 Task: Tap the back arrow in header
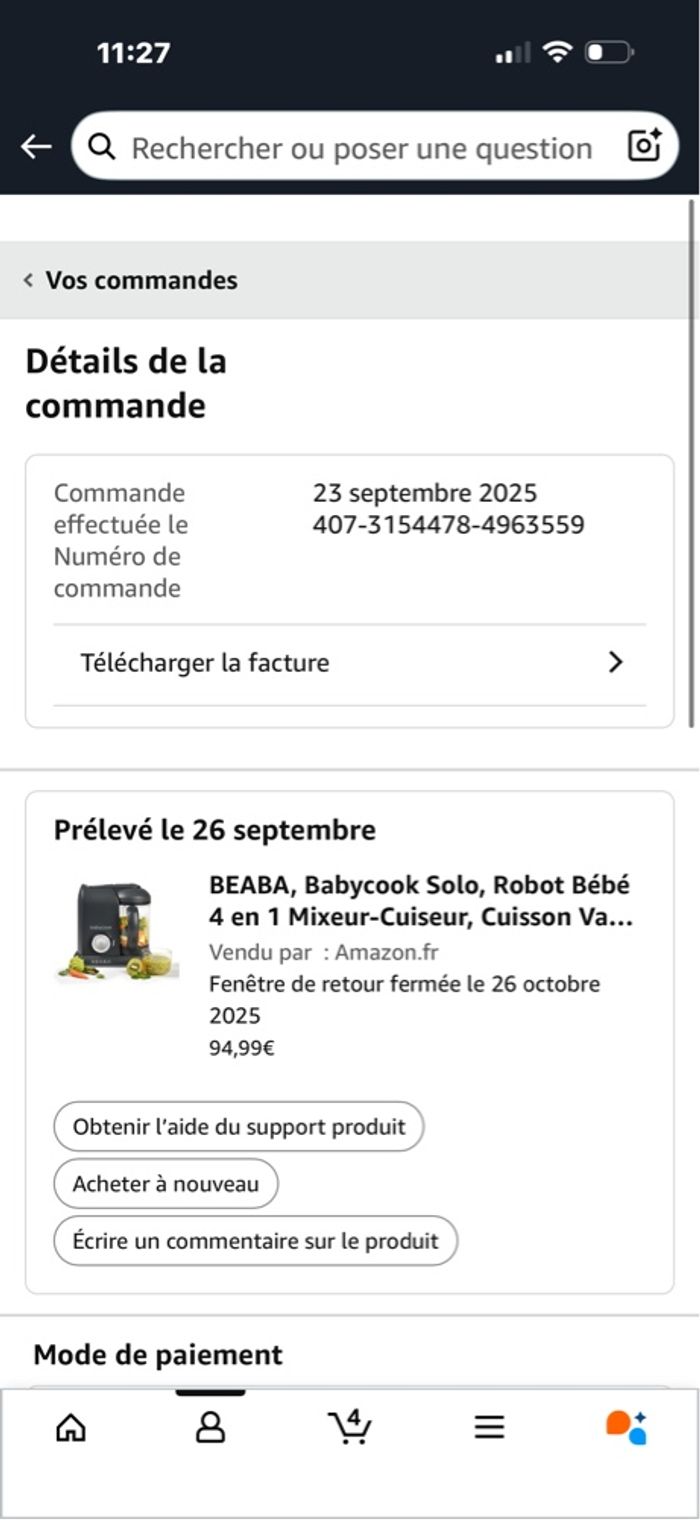(x=36, y=147)
